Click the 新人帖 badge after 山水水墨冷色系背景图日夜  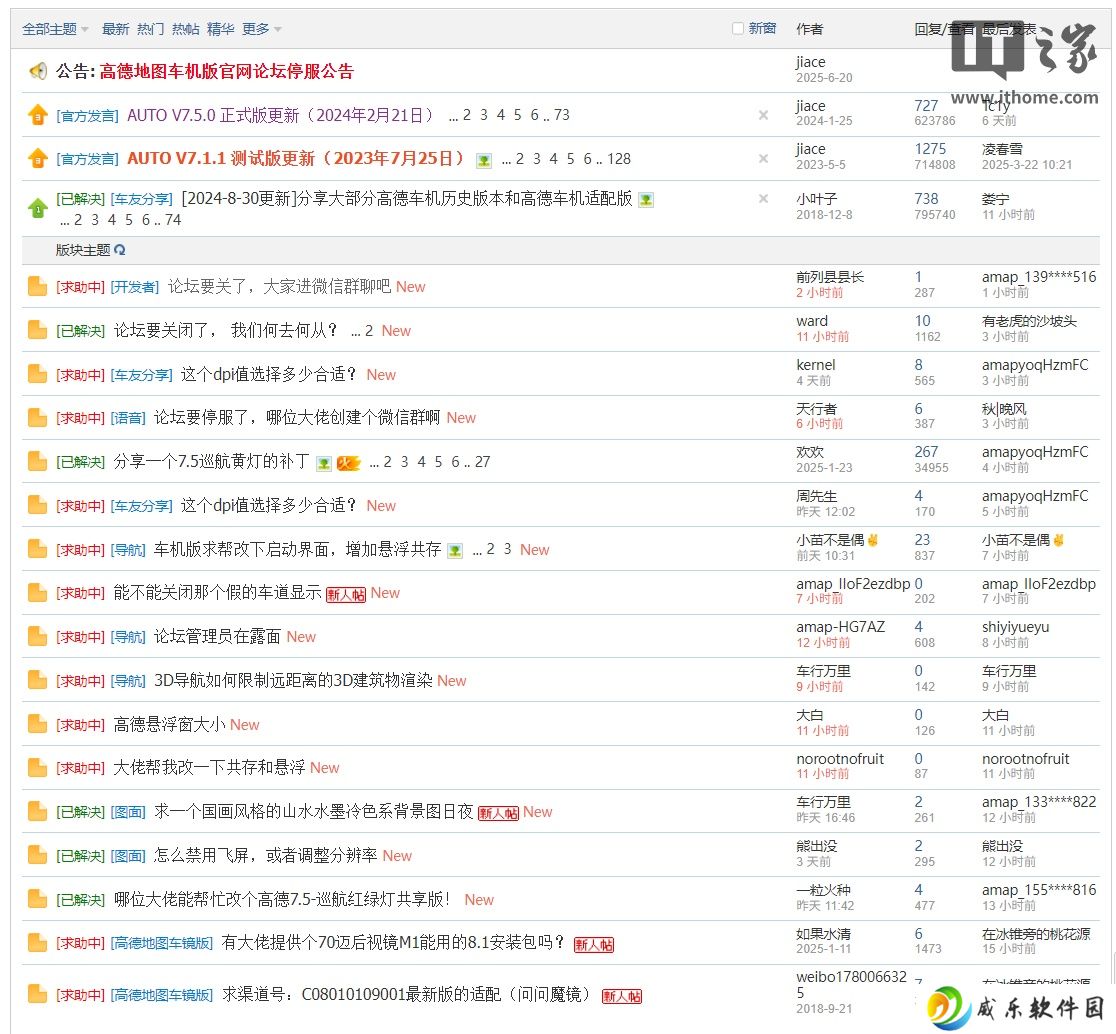[x=498, y=813]
